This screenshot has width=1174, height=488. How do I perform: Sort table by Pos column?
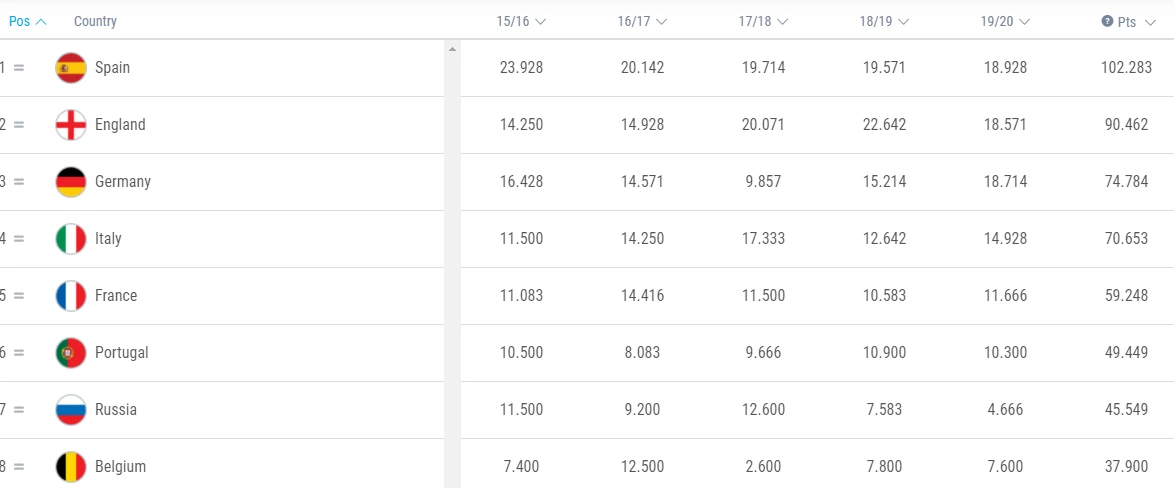[27, 21]
